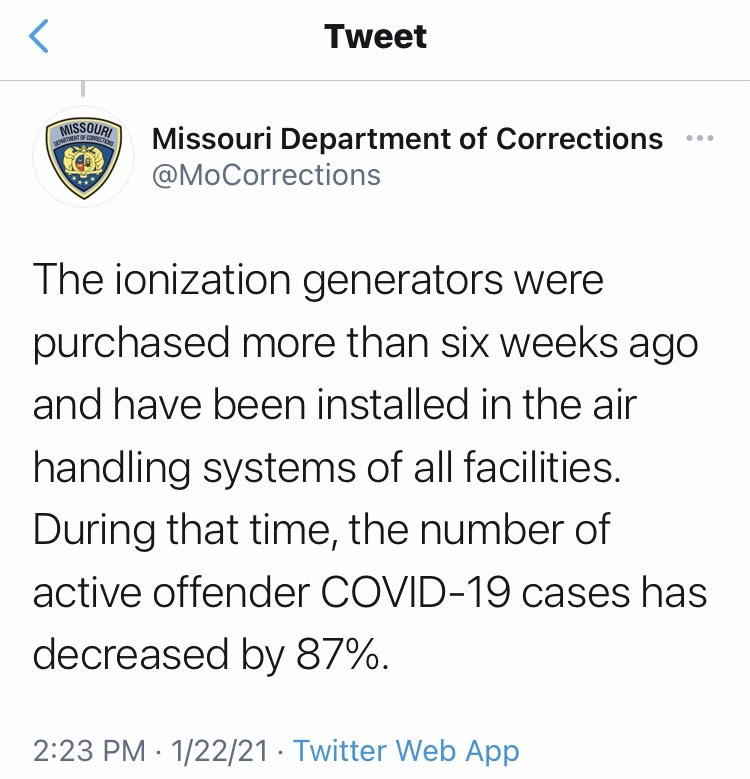Tap 'During that time, the number of'

pos(320,530)
